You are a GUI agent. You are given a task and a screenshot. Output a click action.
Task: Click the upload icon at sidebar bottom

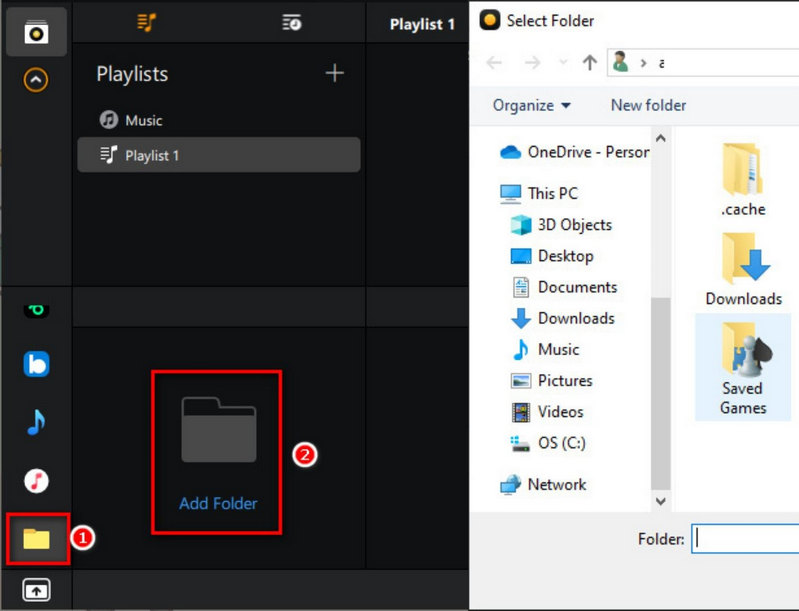(x=36, y=590)
